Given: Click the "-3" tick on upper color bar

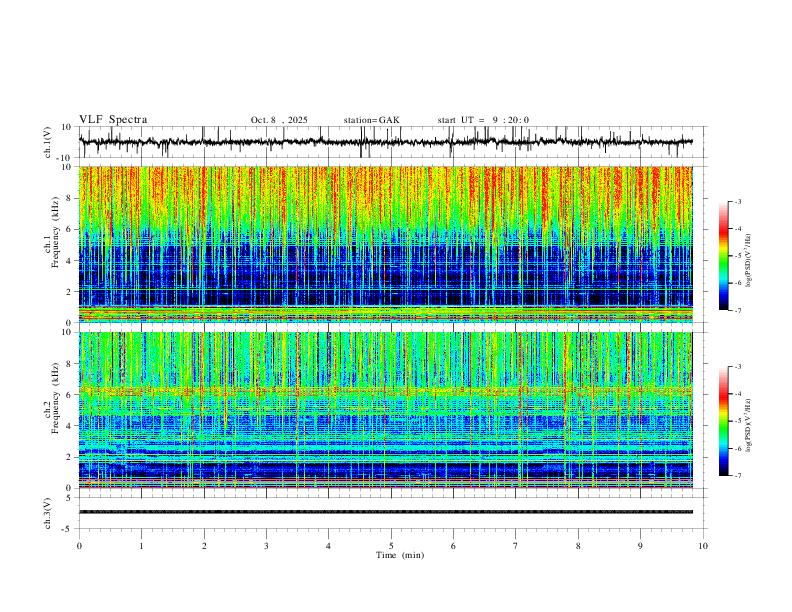Looking at the screenshot, I should pyautogui.click(x=737, y=201).
